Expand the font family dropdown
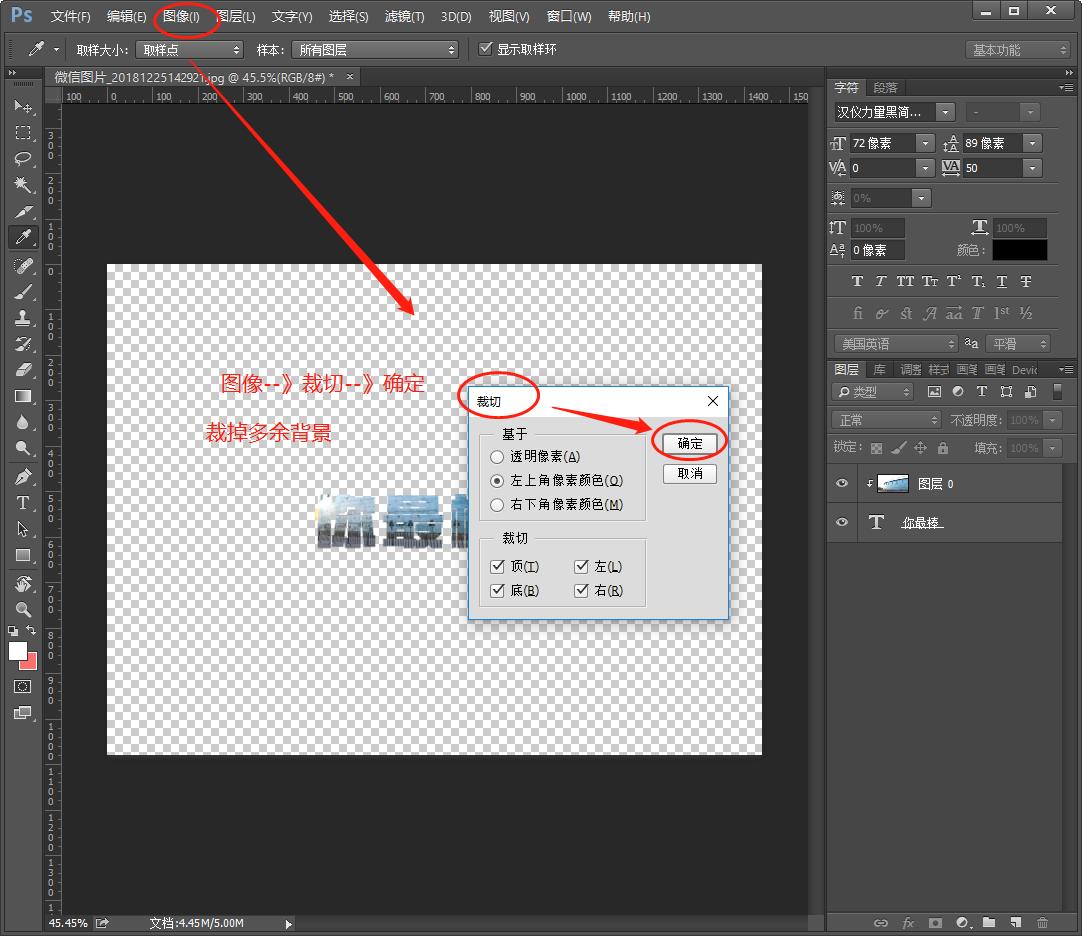The height and width of the screenshot is (936, 1082). pyautogui.click(x=946, y=112)
